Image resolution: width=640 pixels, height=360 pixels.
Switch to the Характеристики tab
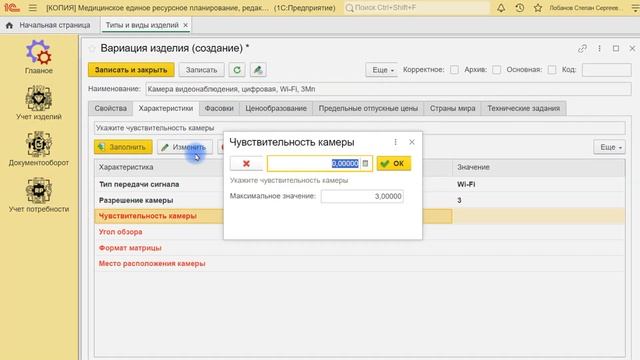click(x=166, y=109)
